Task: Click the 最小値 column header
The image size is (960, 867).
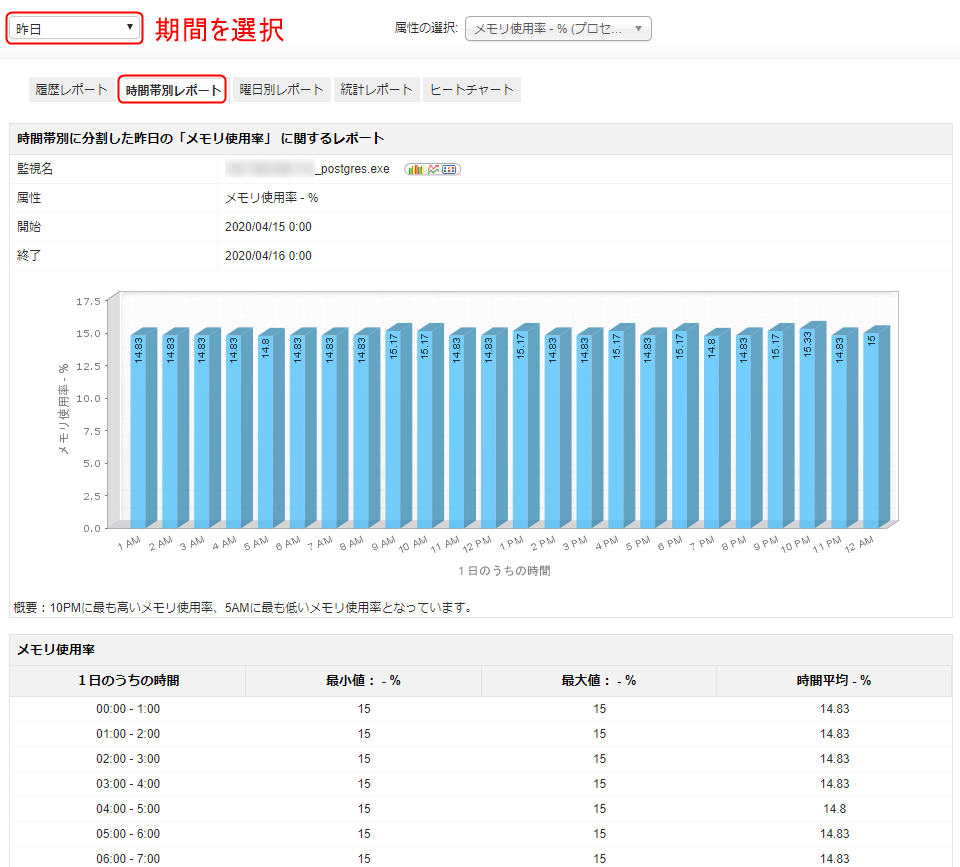Action: click(x=363, y=681)
